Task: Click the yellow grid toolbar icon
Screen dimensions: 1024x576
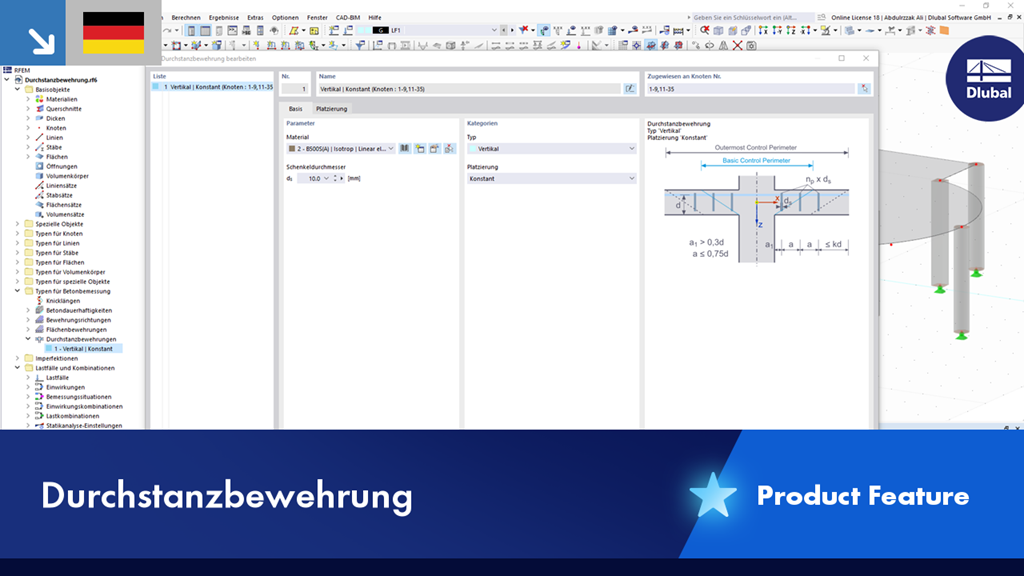Action: (x=314, y=31)
